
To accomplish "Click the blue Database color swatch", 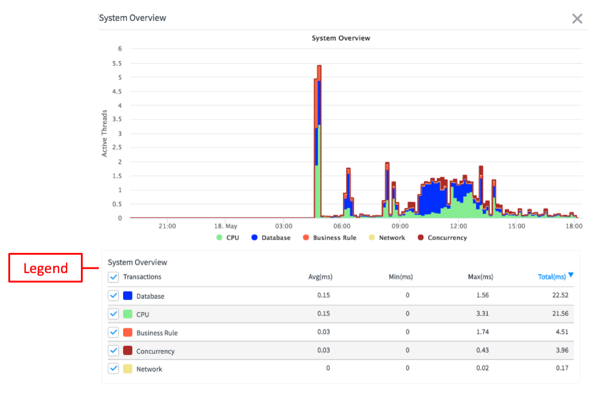I will tap(128, 296).
